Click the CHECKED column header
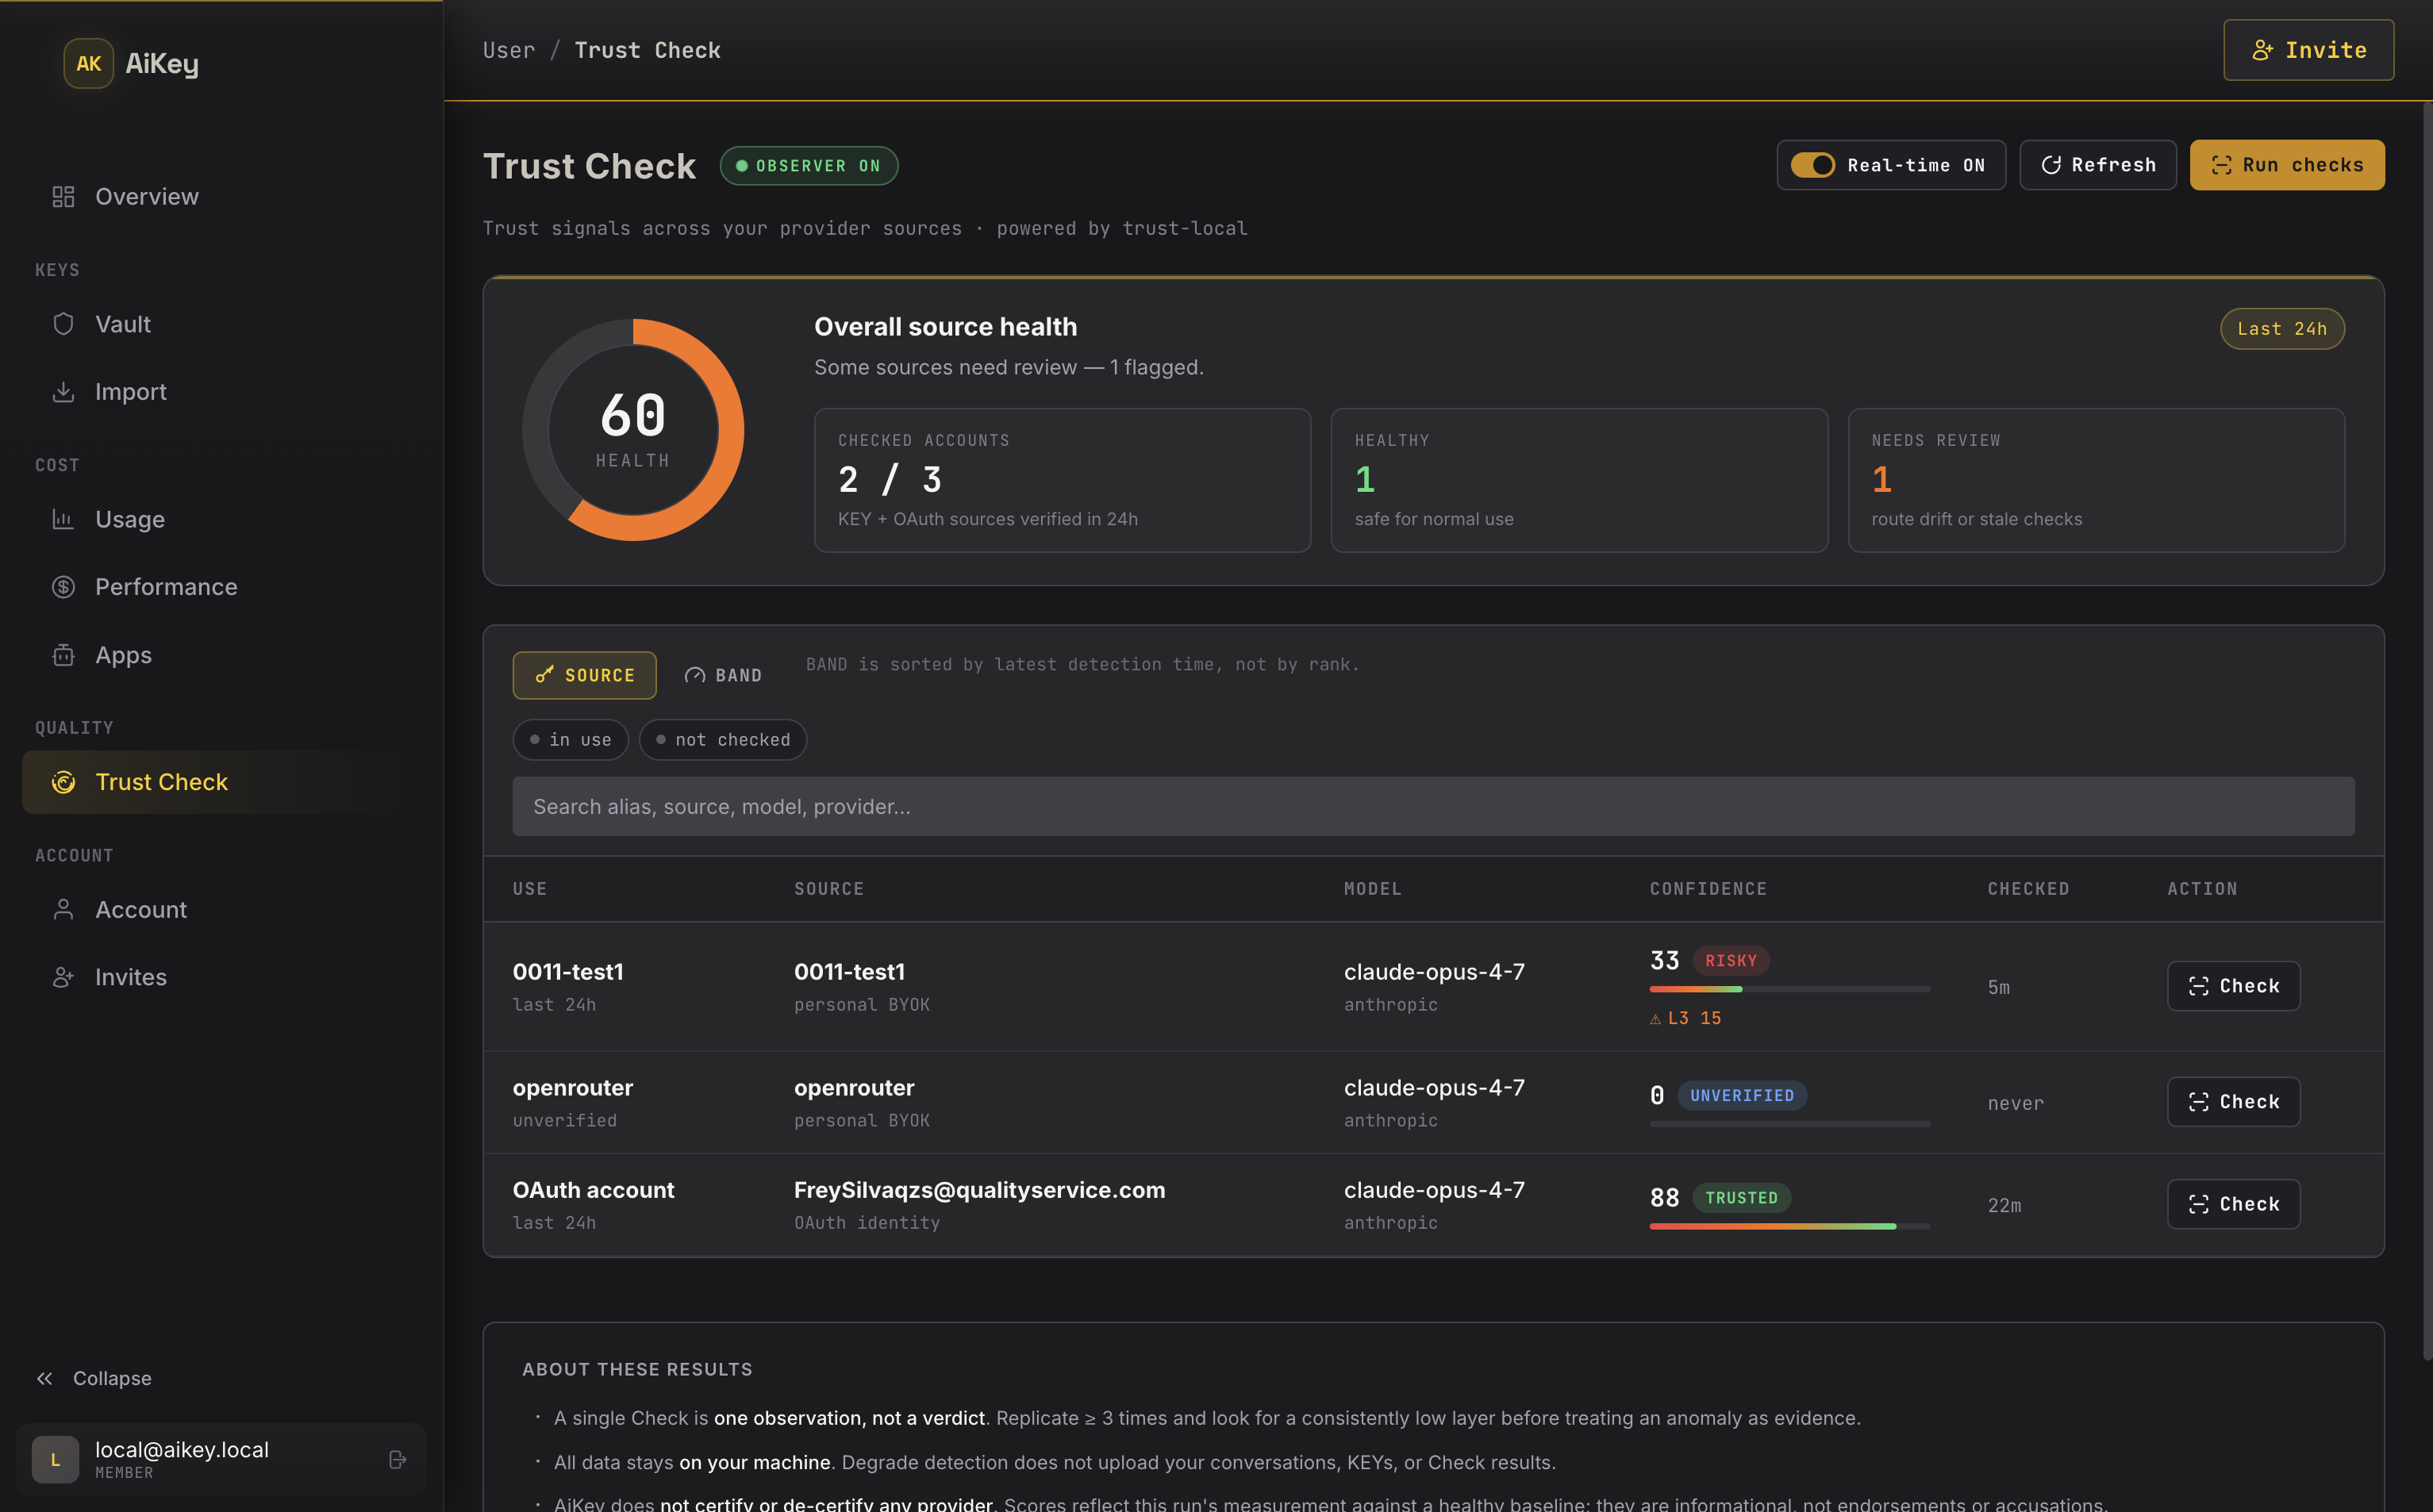 pos(2028,889)
